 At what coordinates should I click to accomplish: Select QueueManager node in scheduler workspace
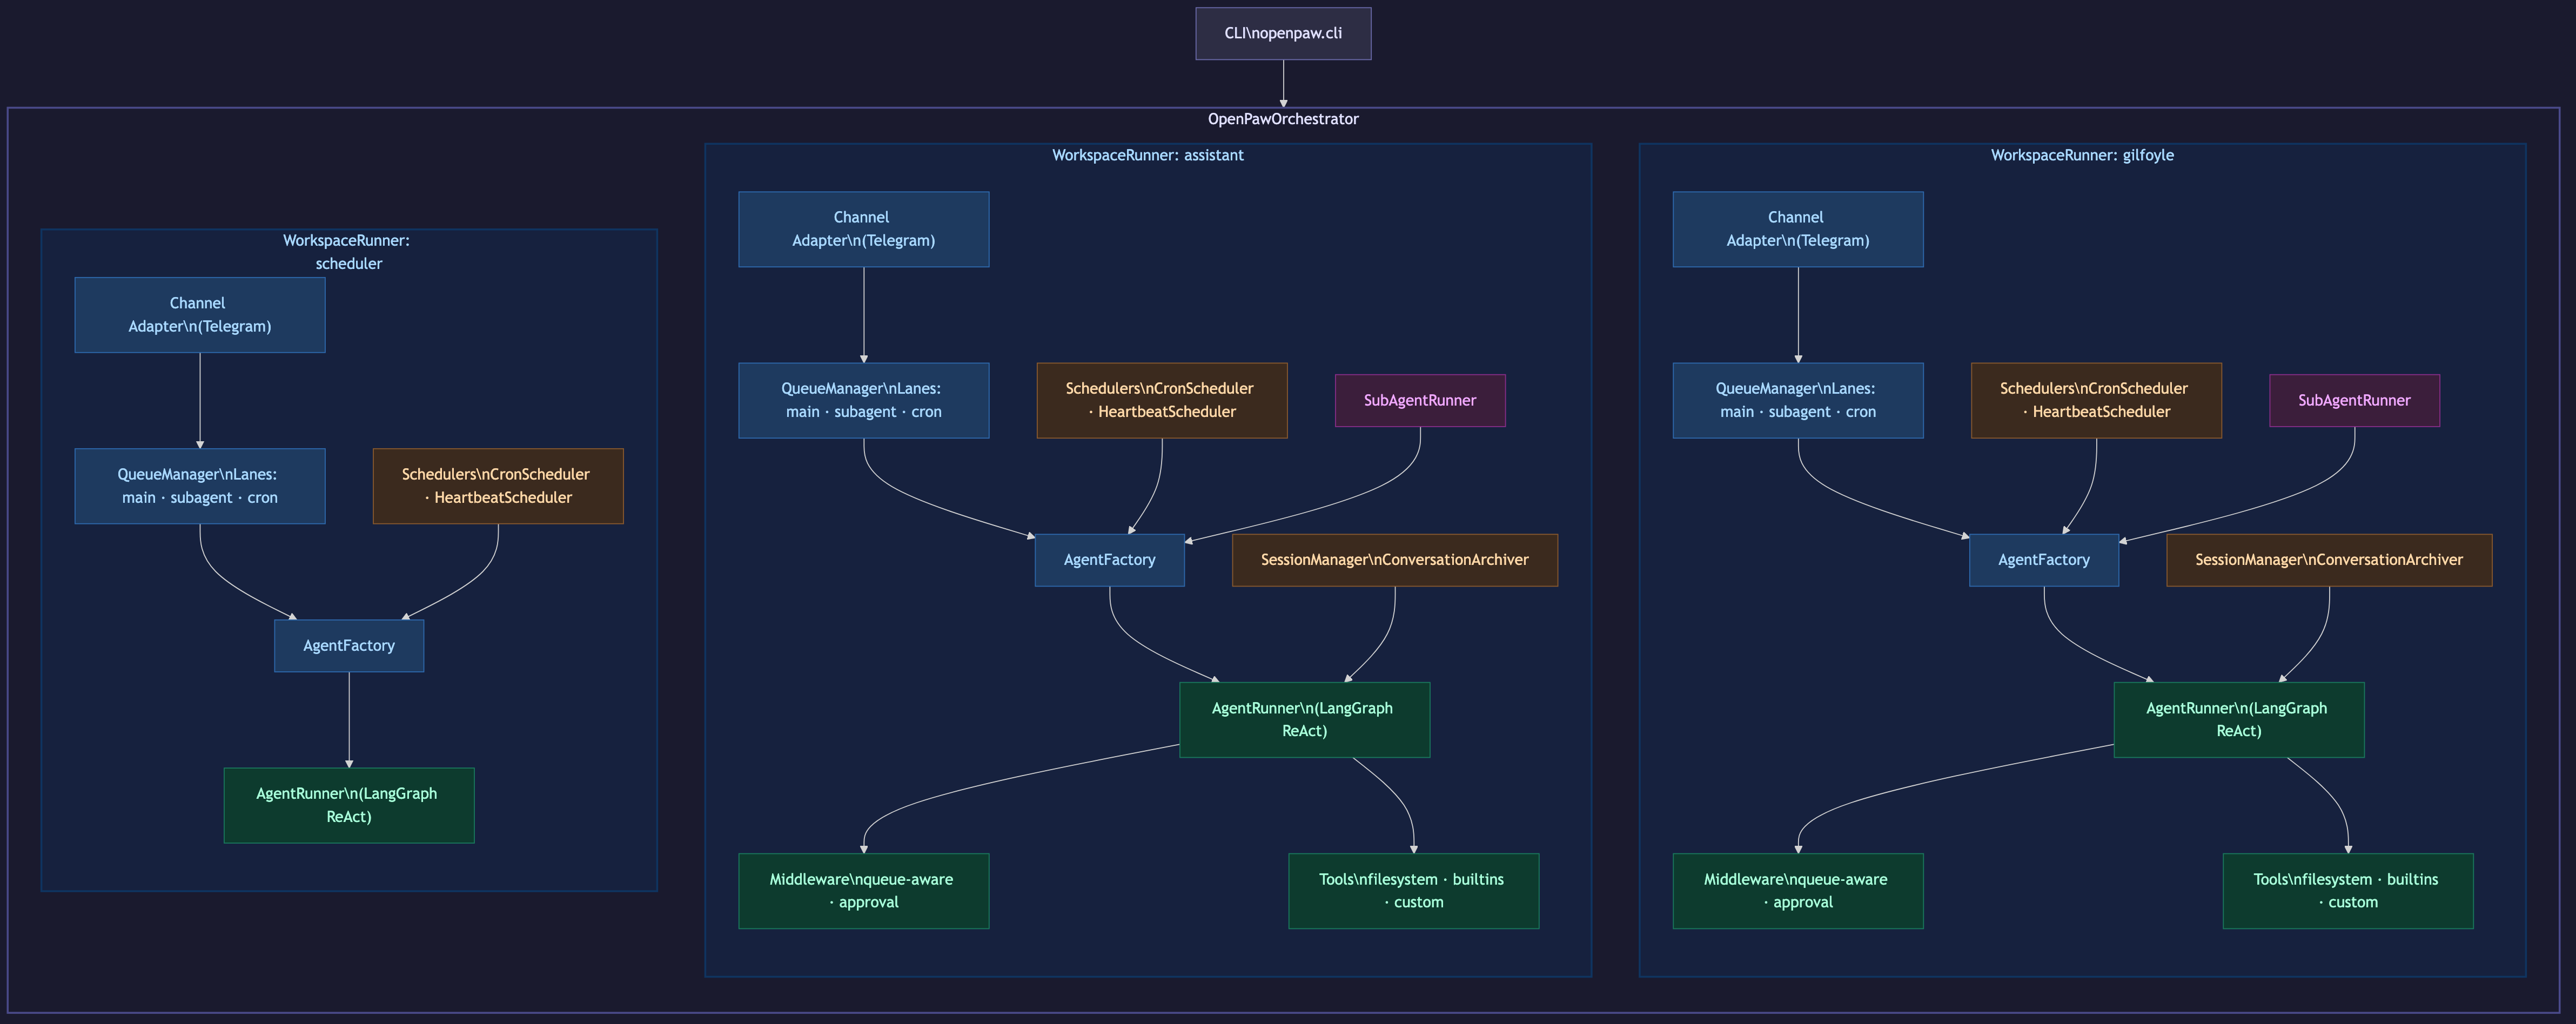tap(200, 486)
